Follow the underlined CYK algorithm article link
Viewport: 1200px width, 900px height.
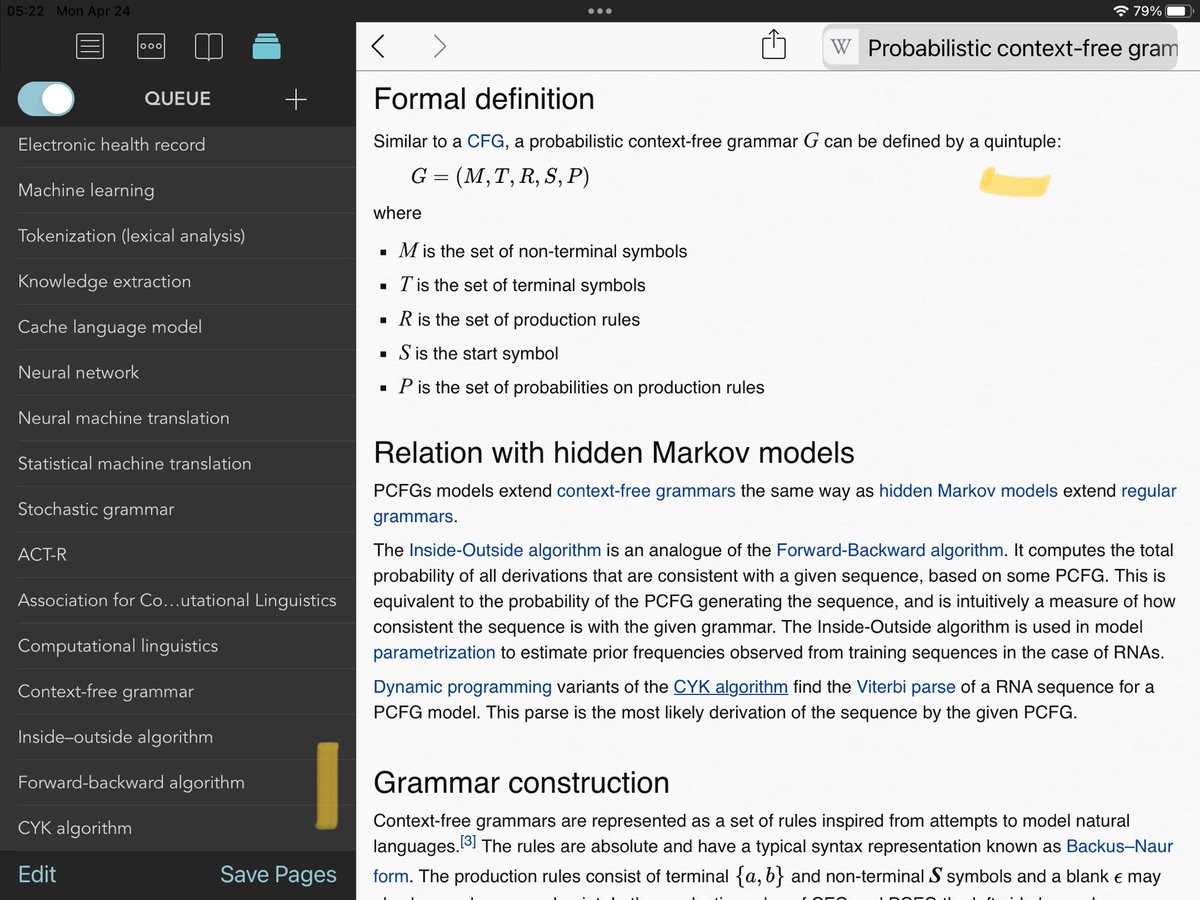click(x=730, y=687)
